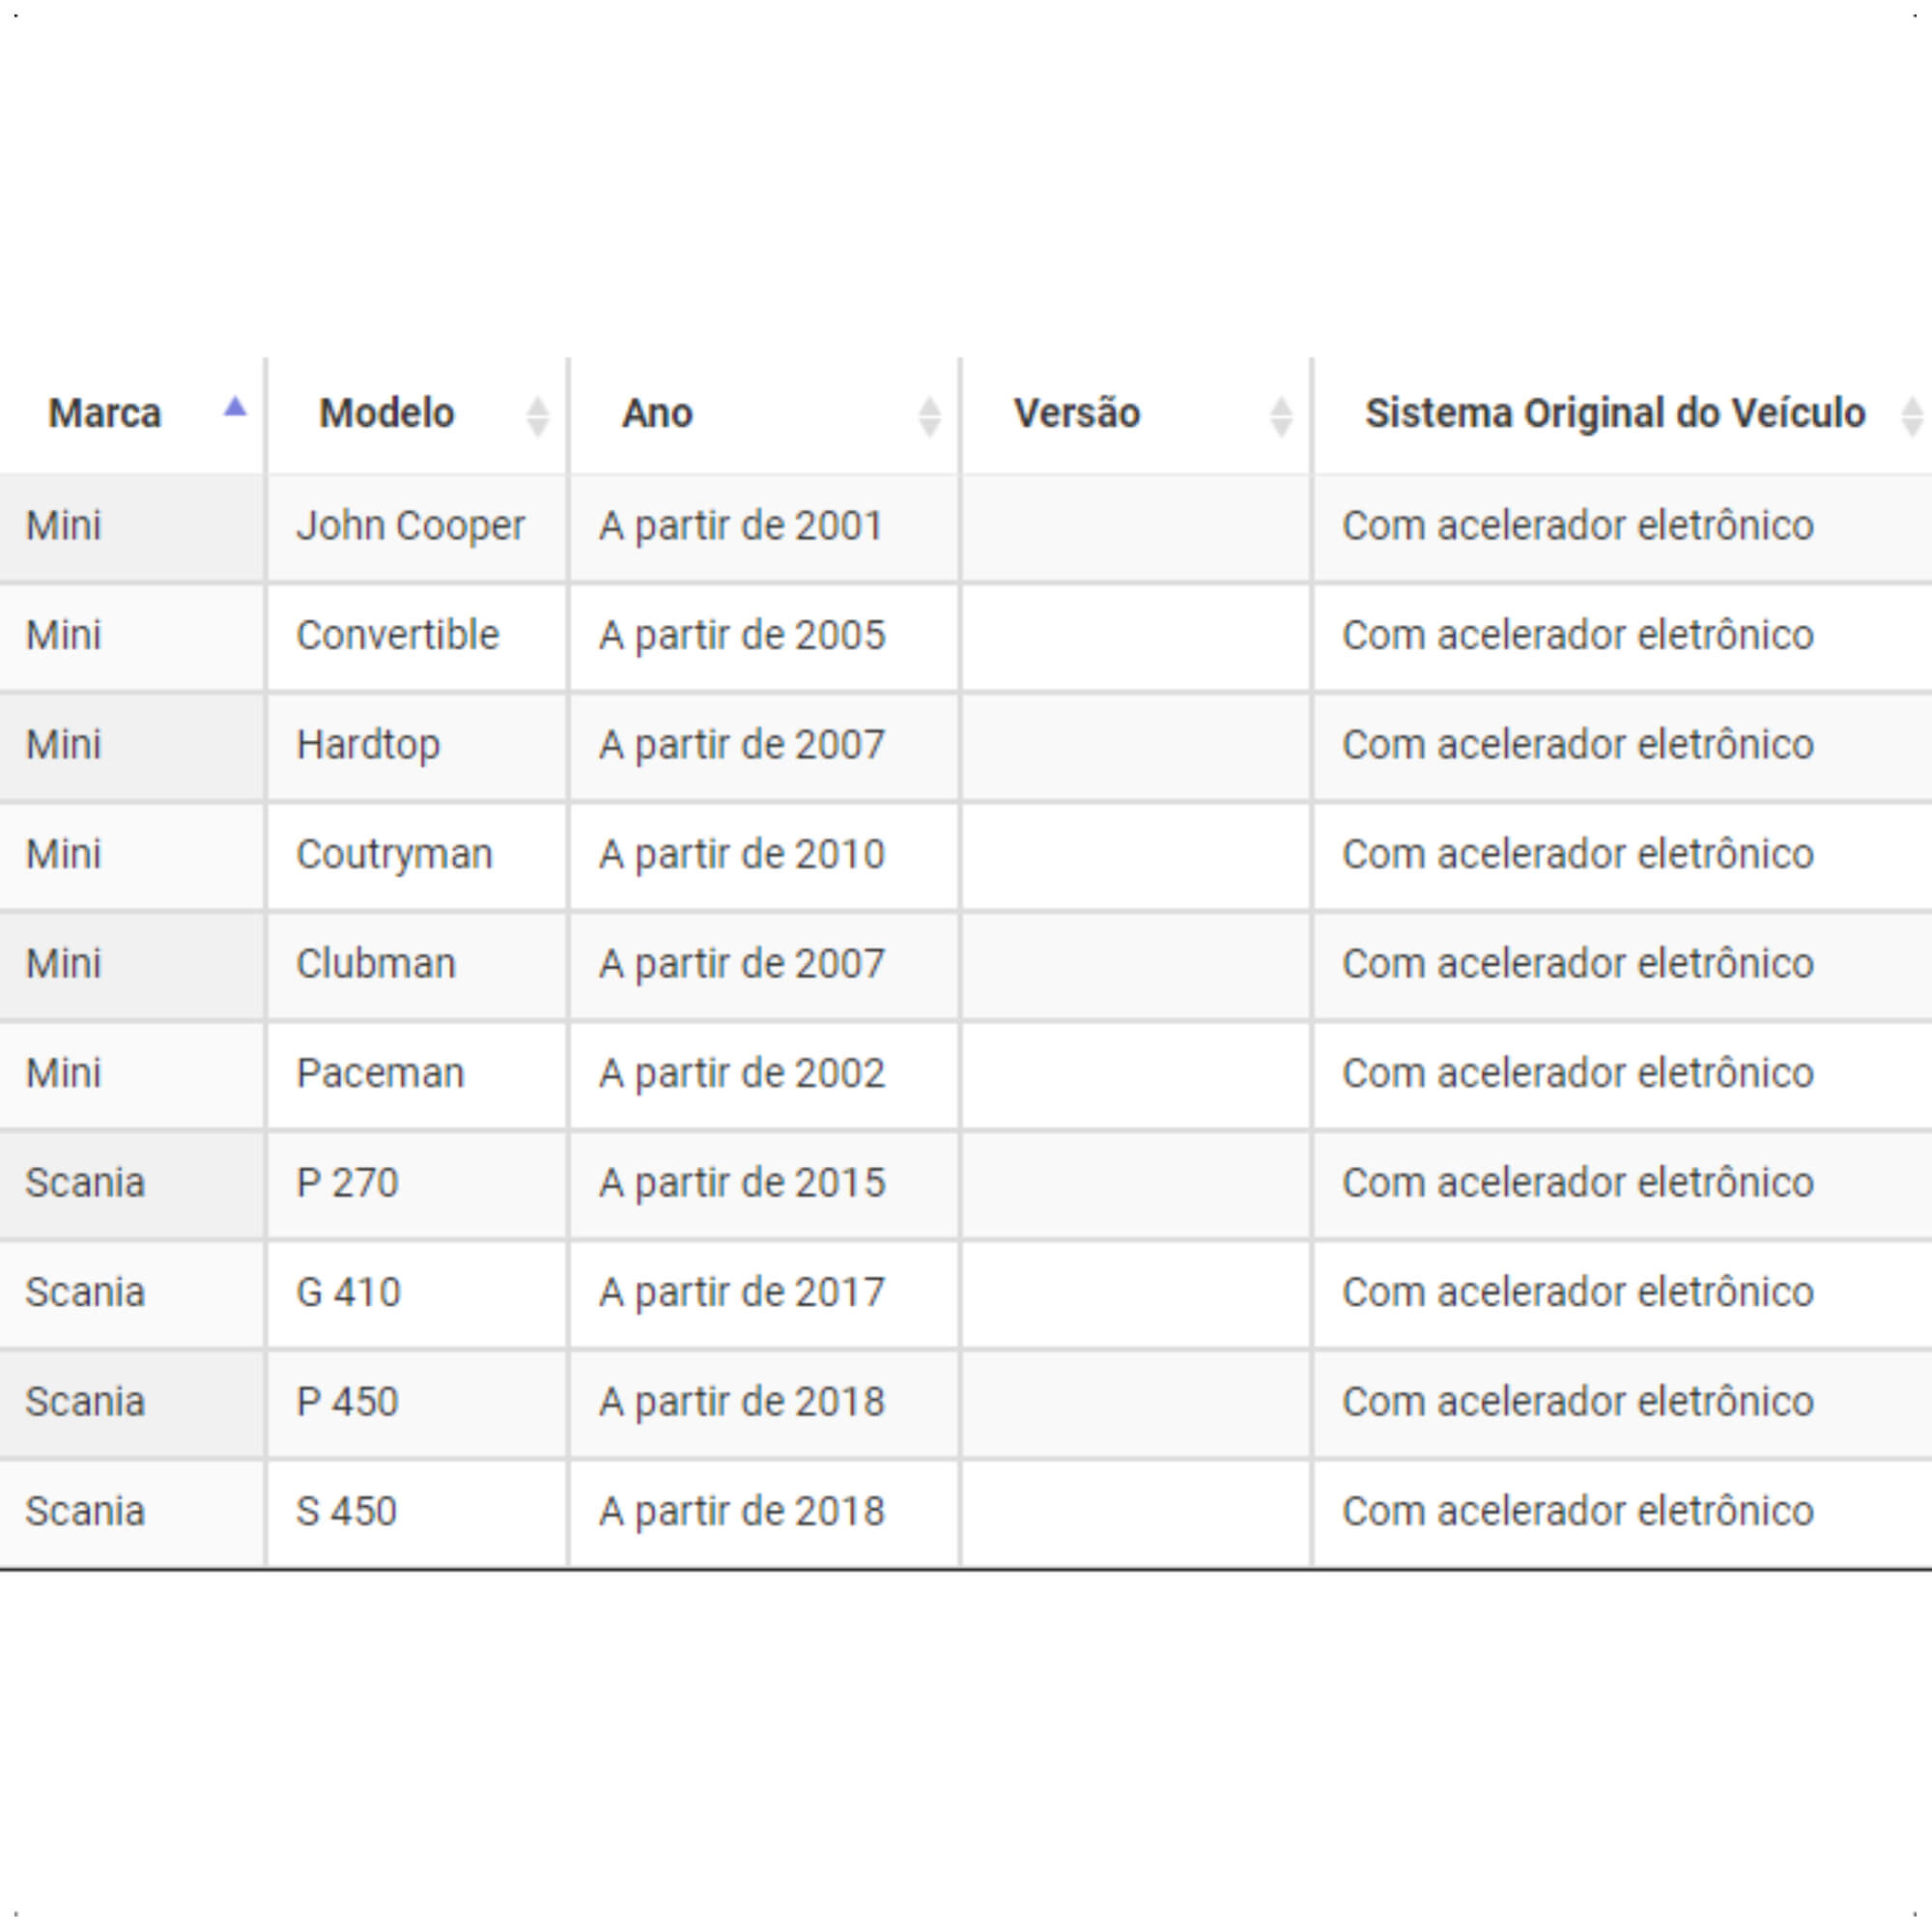Click the Modelo column sort arrows
1932x1932 pixels.
click(x=537, y=417)
